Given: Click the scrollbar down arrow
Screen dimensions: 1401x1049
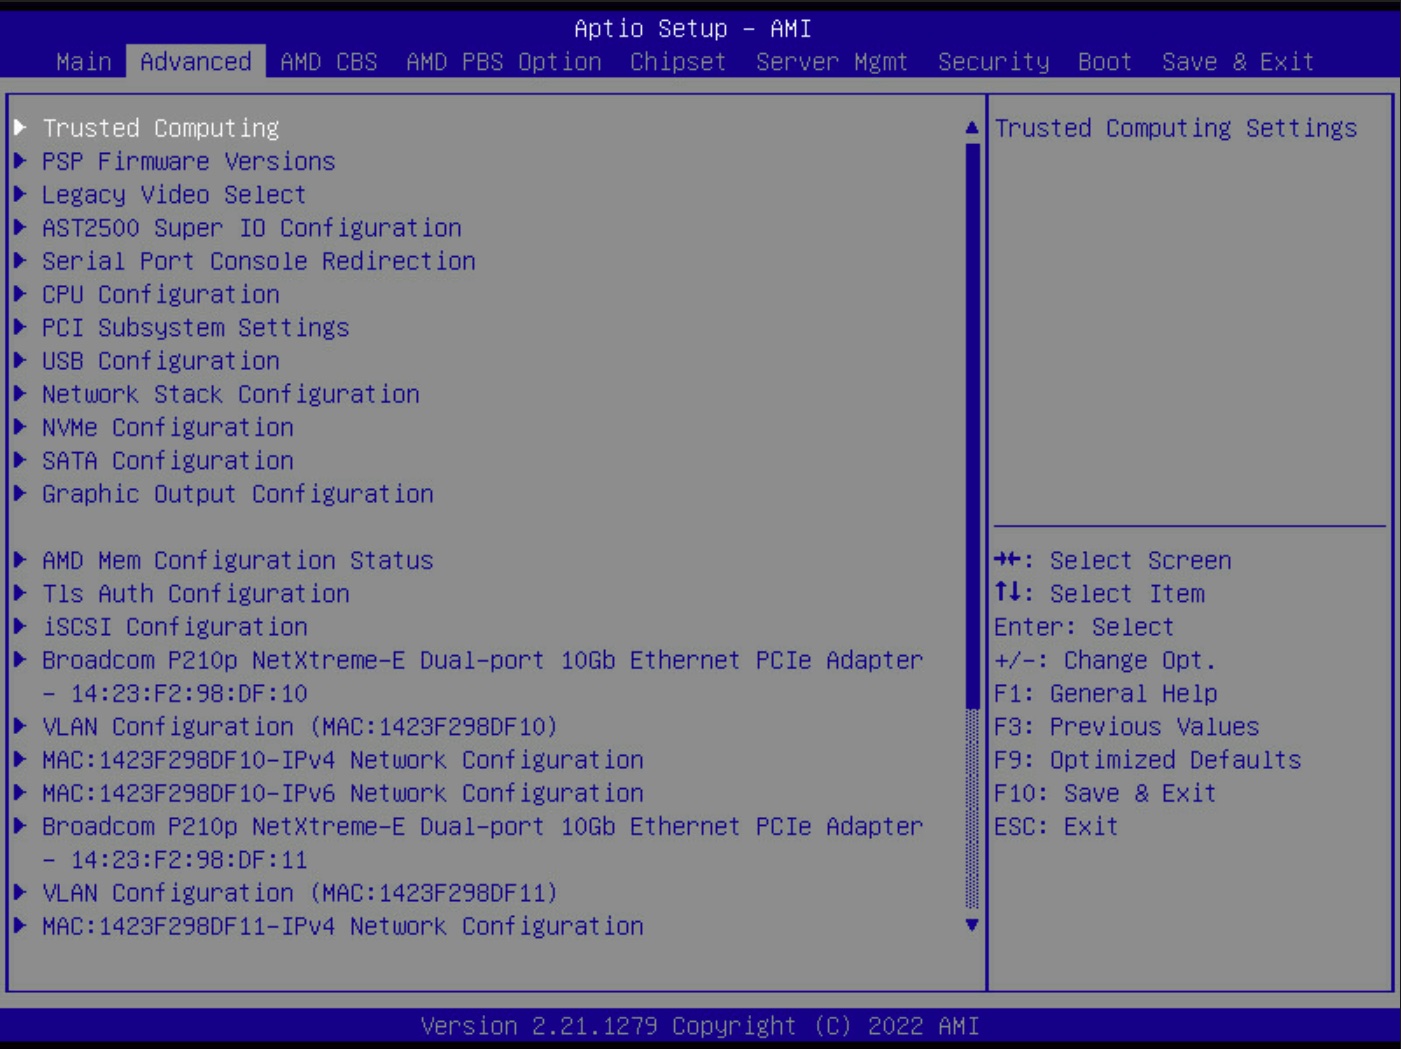Looking at the screenshot, I should [x=971, y=925].
